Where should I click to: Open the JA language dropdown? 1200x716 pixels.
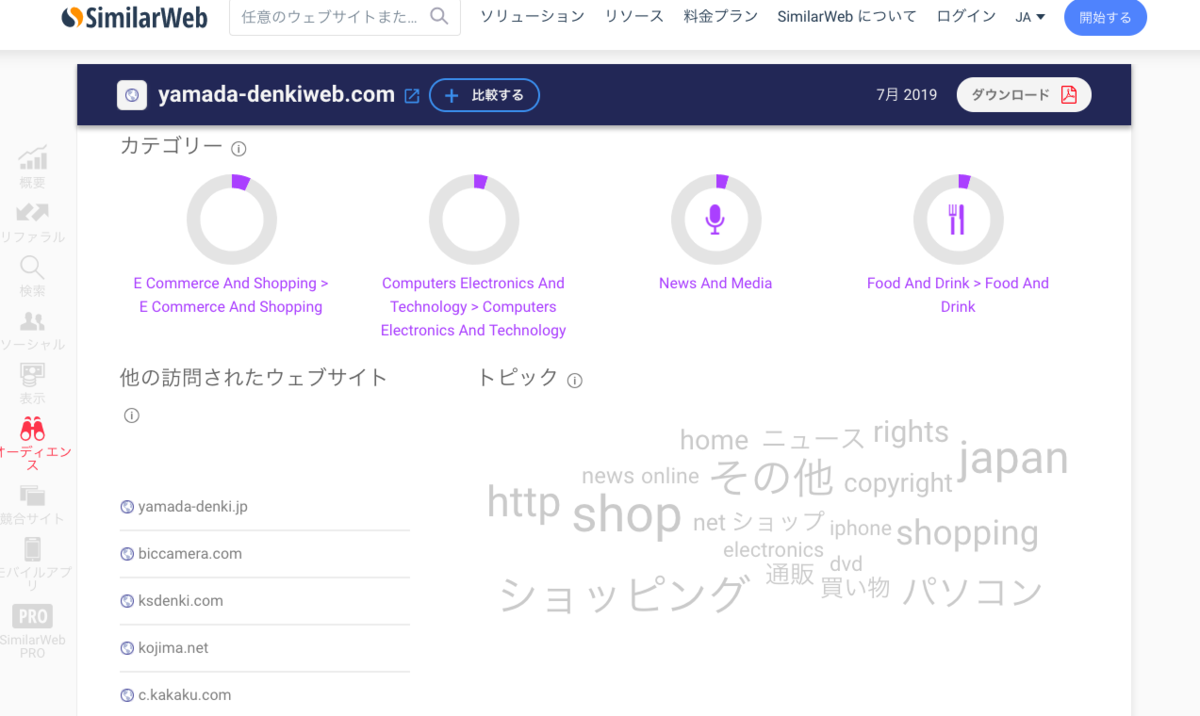[1030, 16]
